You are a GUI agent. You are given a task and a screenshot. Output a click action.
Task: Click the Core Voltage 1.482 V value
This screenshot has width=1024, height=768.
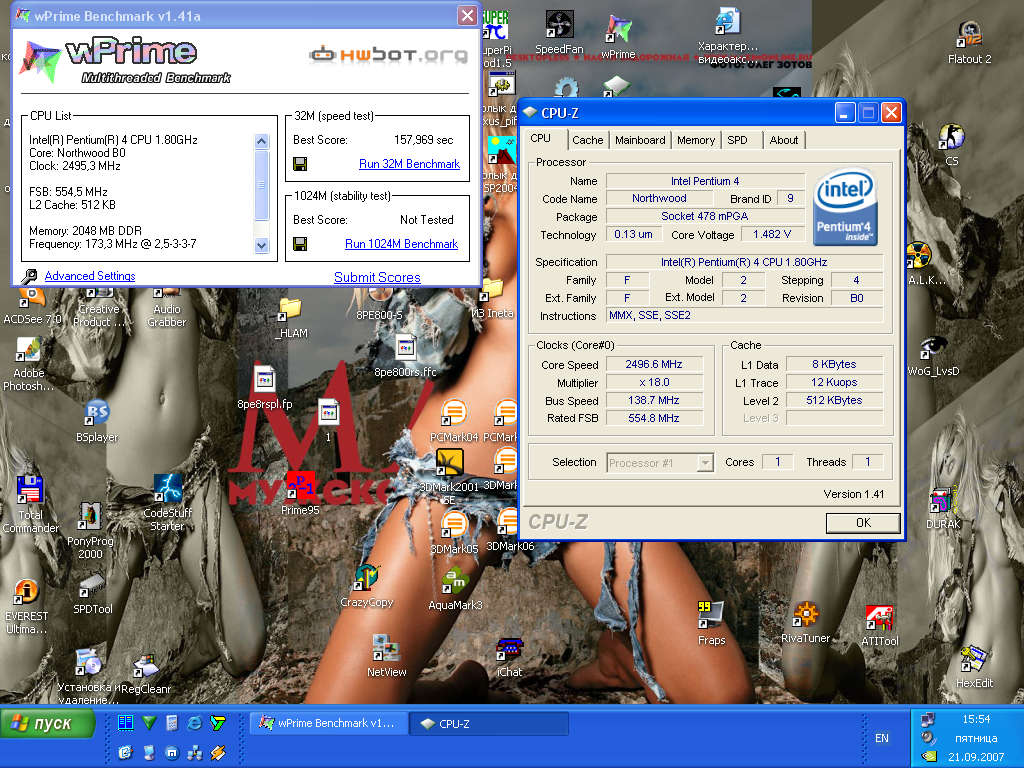coord(771,234)
